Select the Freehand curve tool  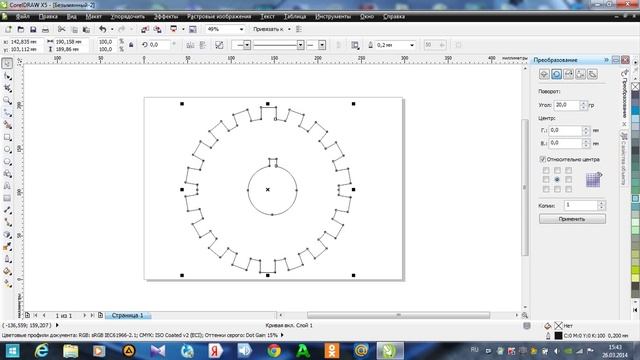(7, 113)
